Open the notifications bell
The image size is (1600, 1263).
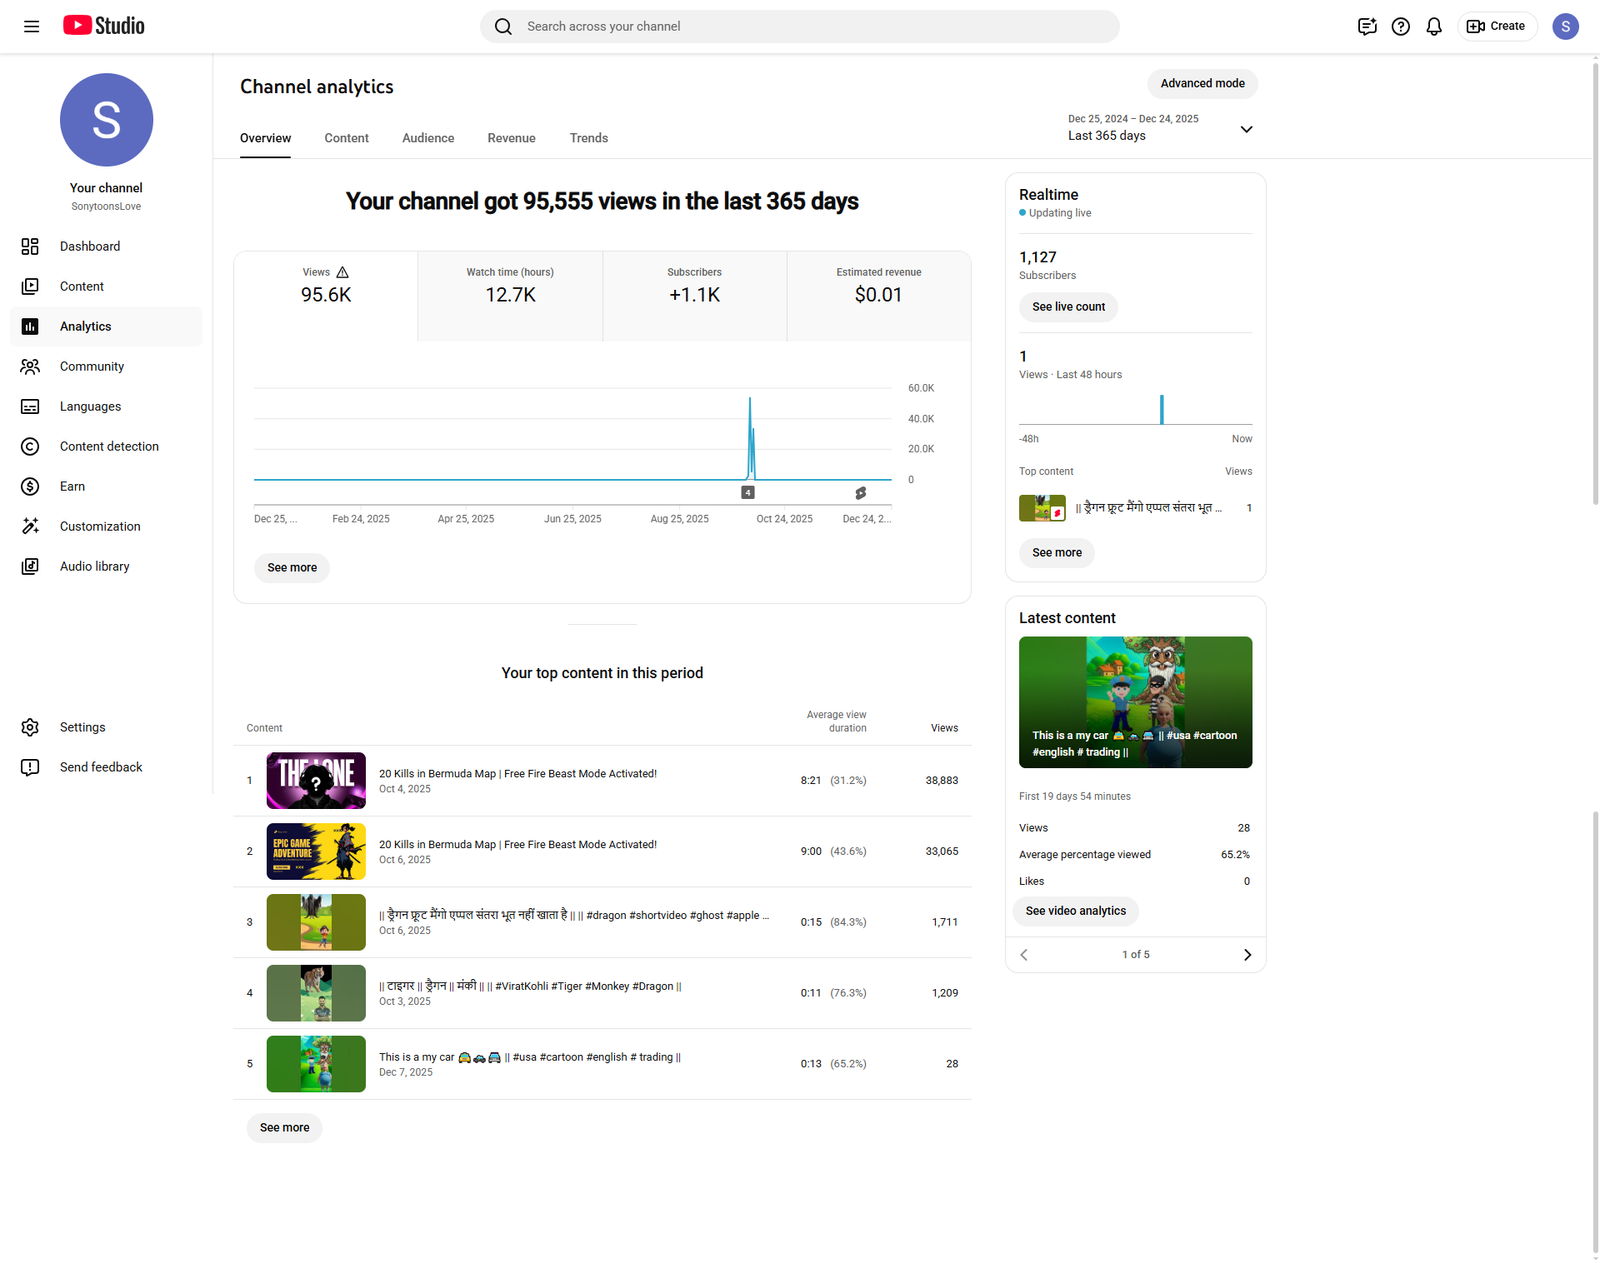click(x=1434, y=27)
